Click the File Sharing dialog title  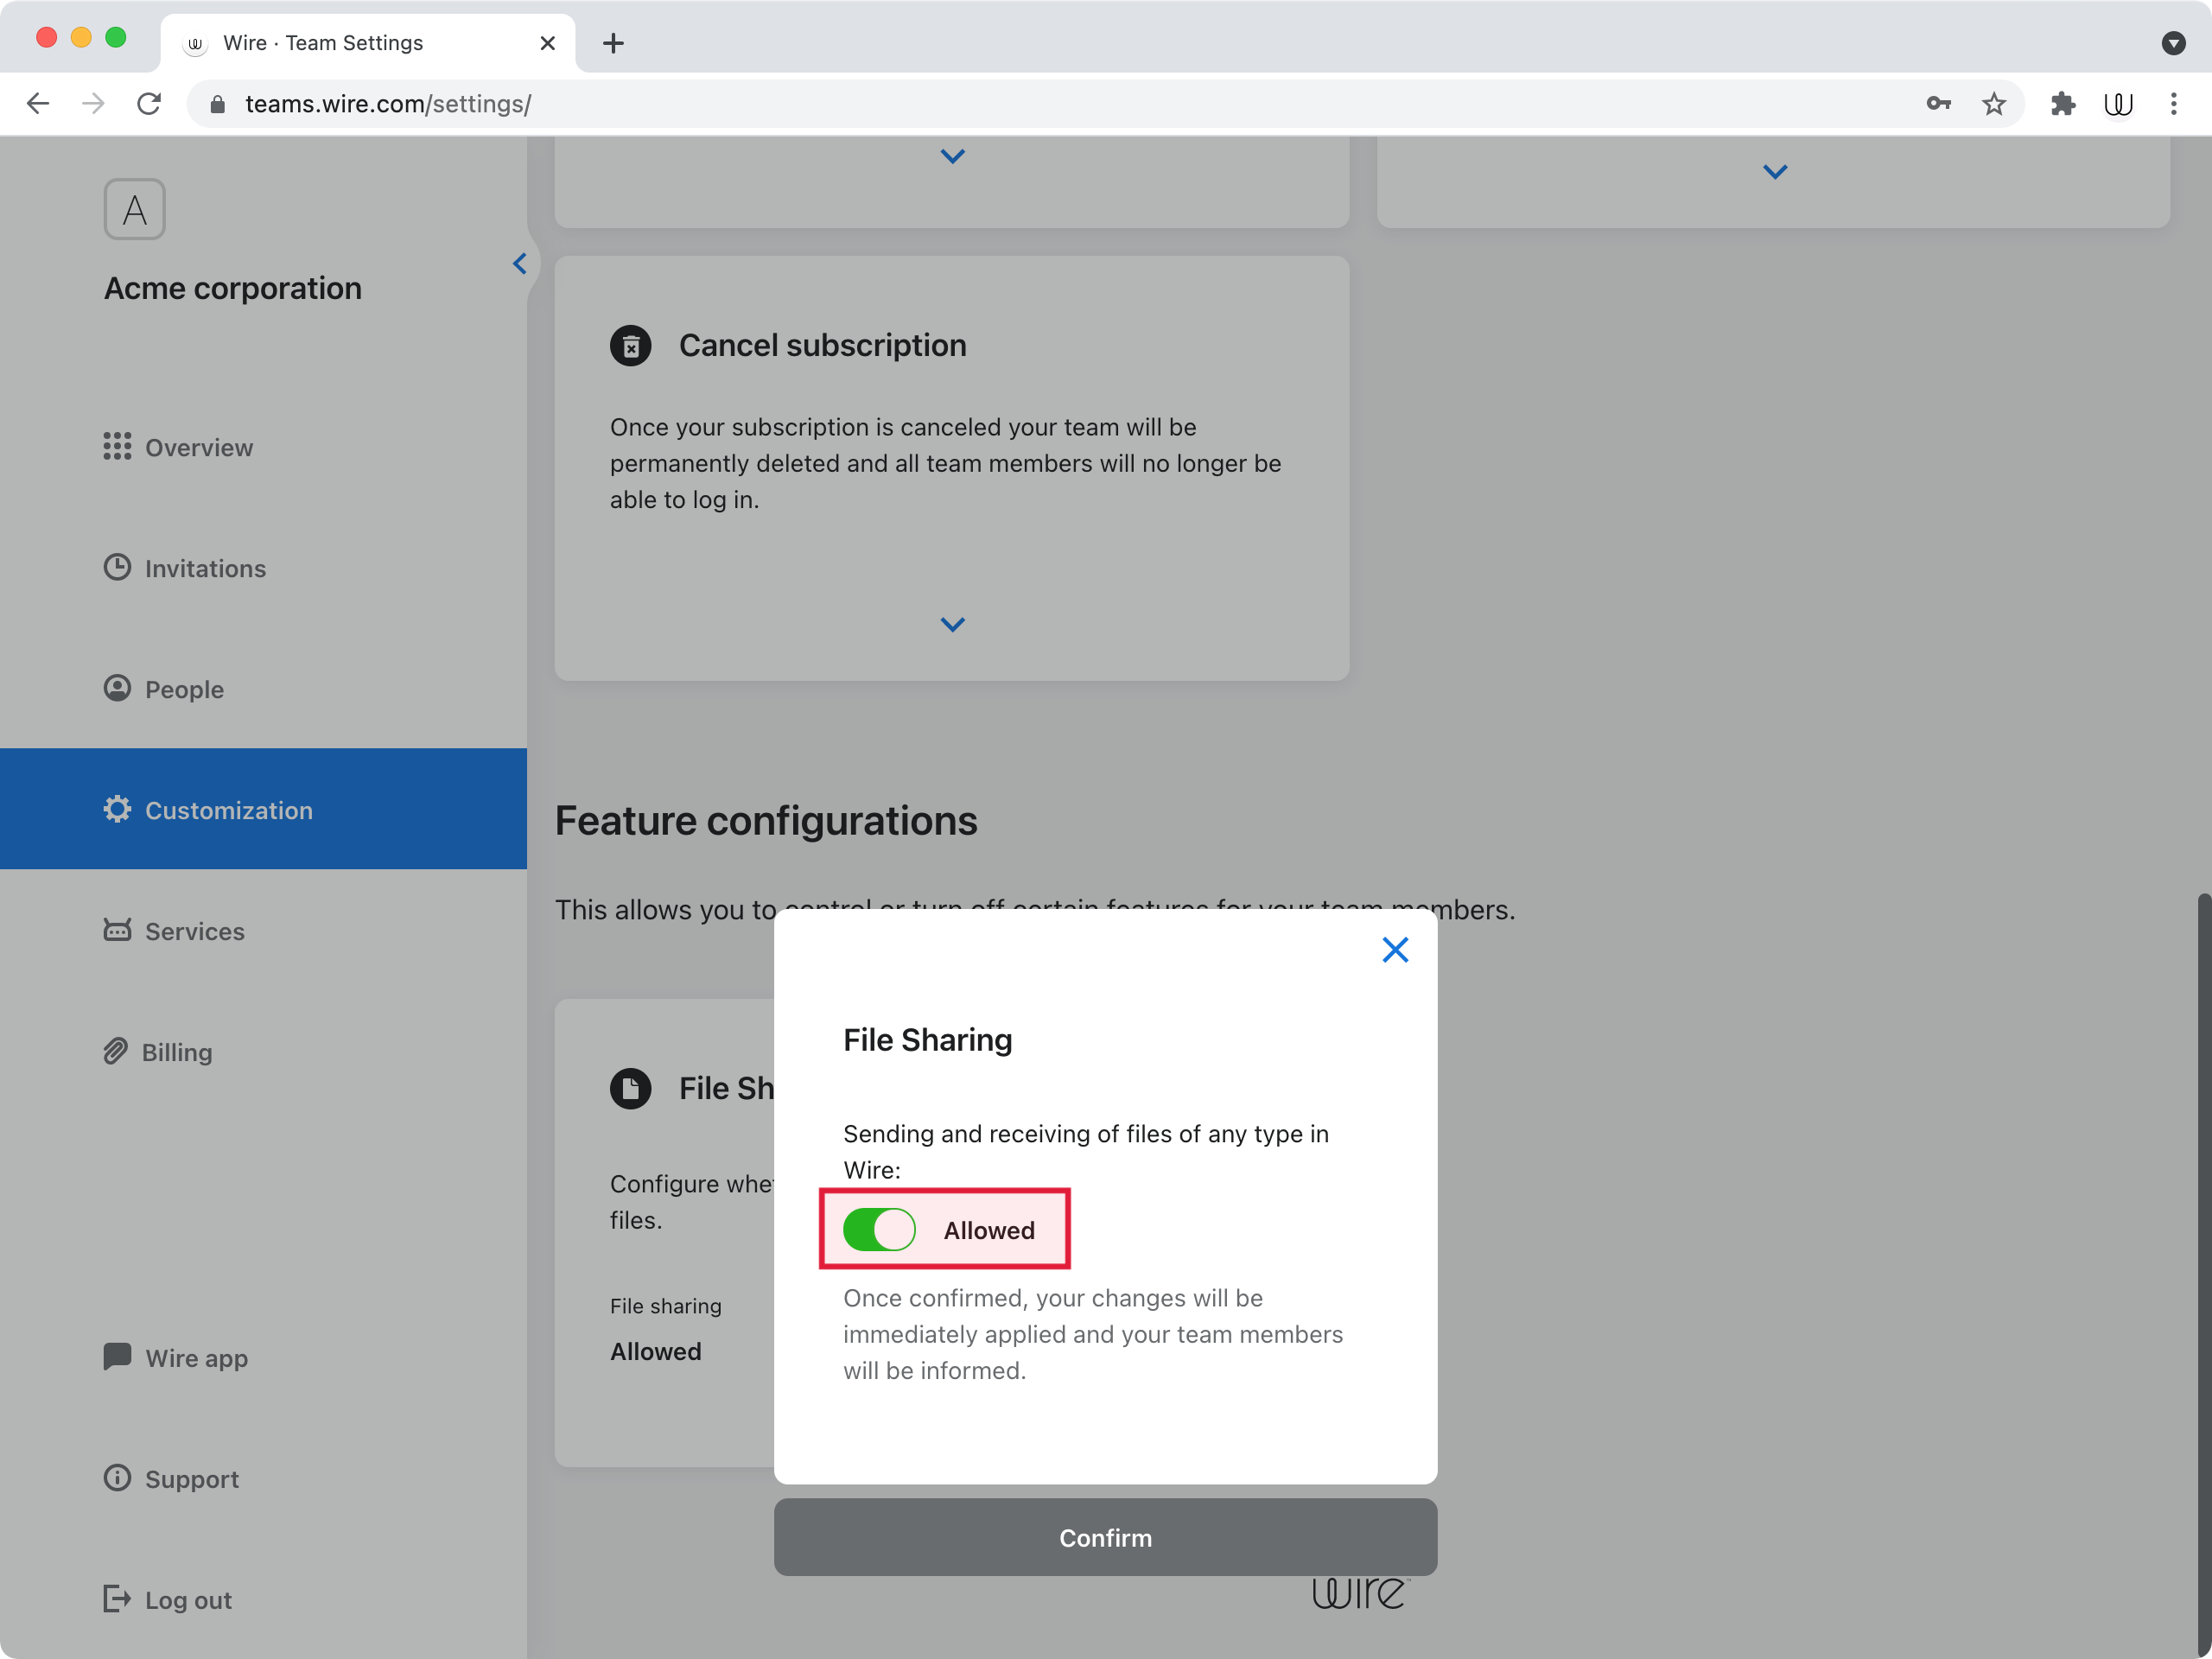coord(927,1039)
